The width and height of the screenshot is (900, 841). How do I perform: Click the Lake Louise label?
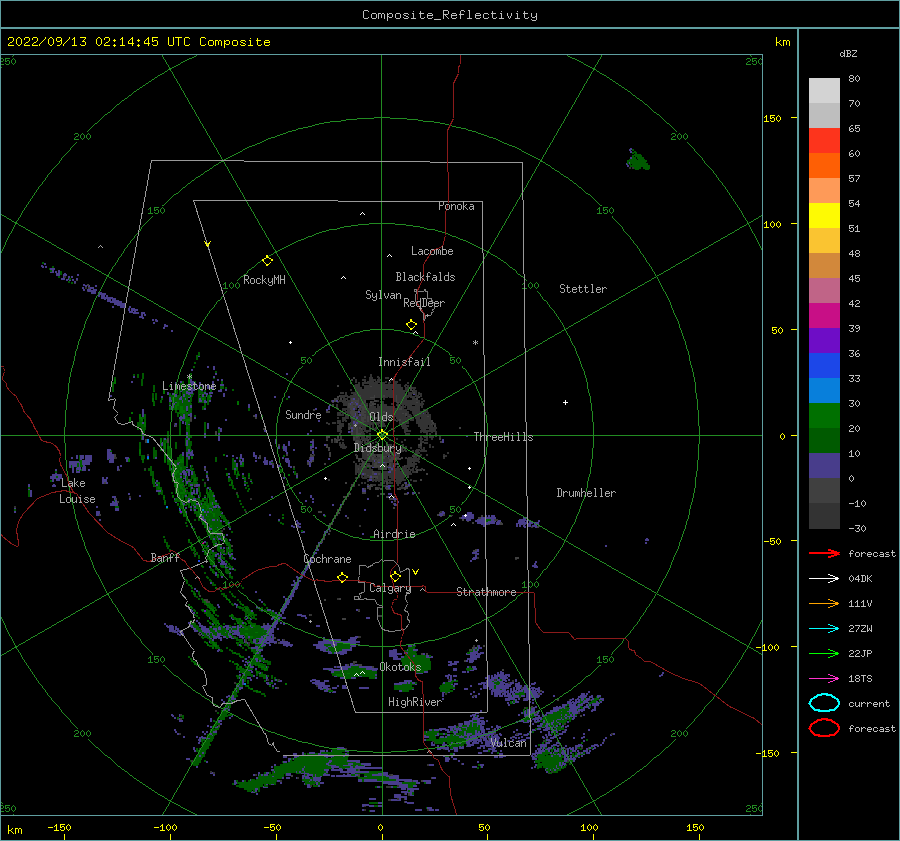click(76, 491)
